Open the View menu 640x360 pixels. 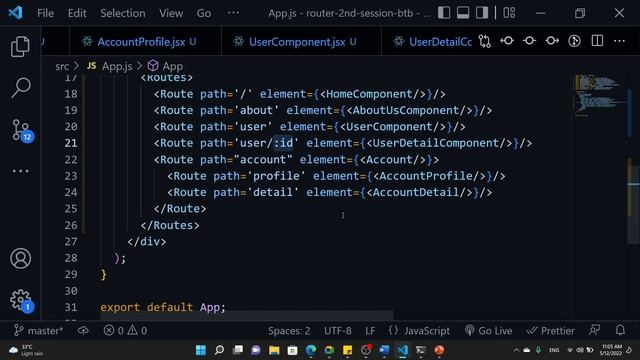171,13
